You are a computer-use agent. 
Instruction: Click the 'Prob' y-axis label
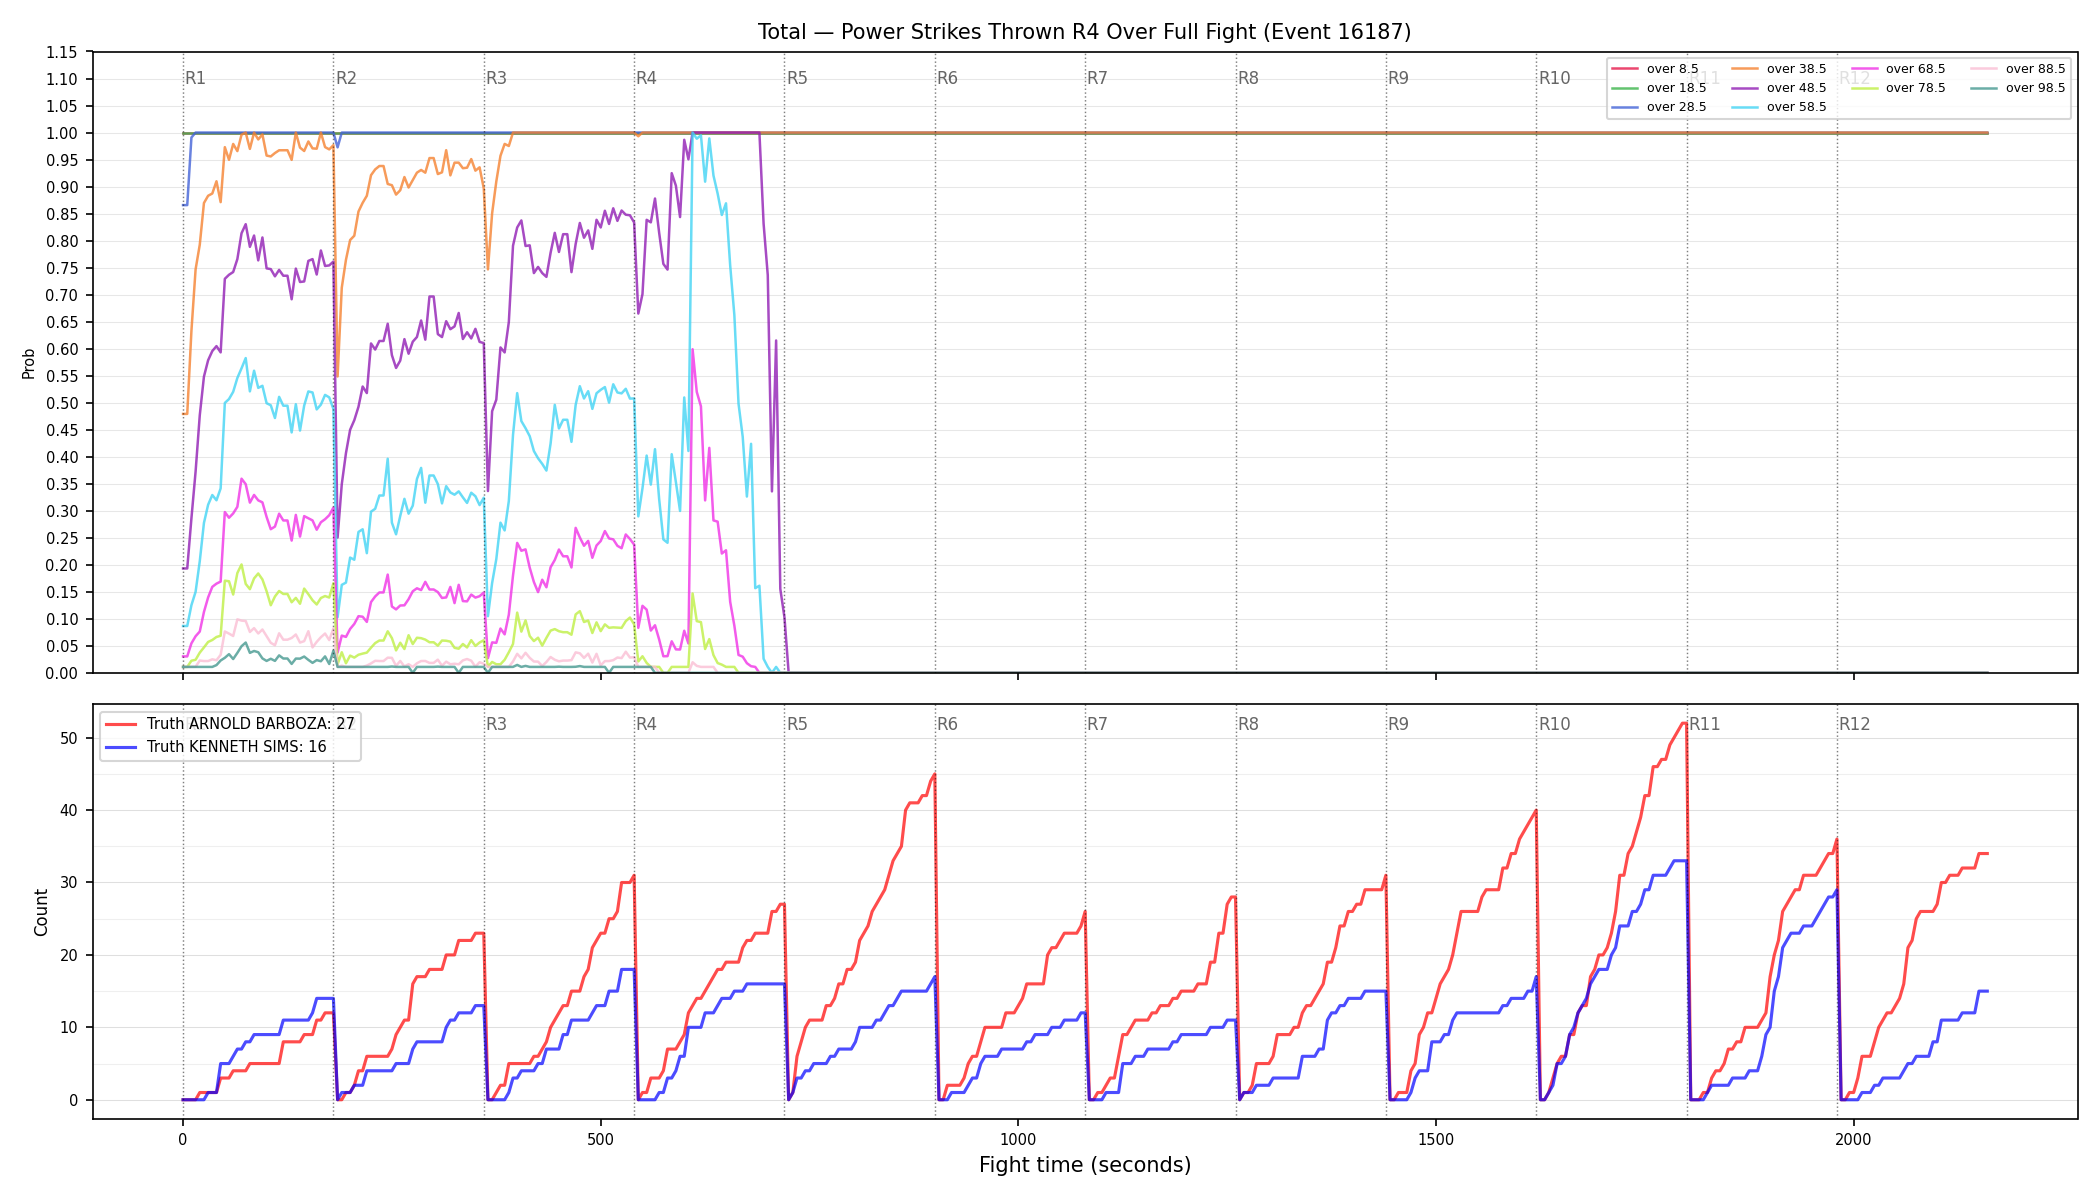29,363
